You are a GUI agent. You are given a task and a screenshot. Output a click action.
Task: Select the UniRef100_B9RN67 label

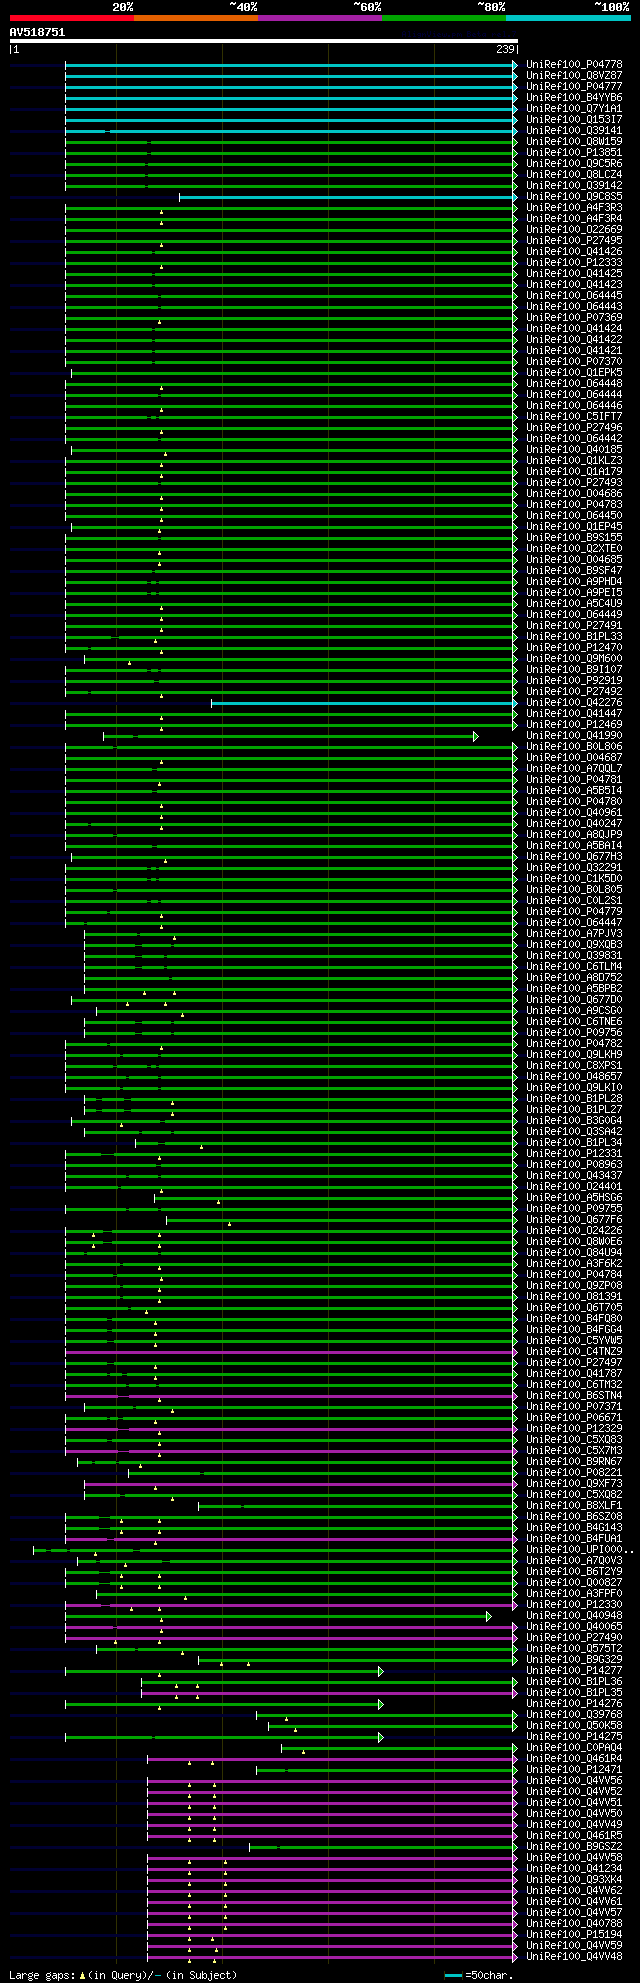click(x=574, y=1462)
